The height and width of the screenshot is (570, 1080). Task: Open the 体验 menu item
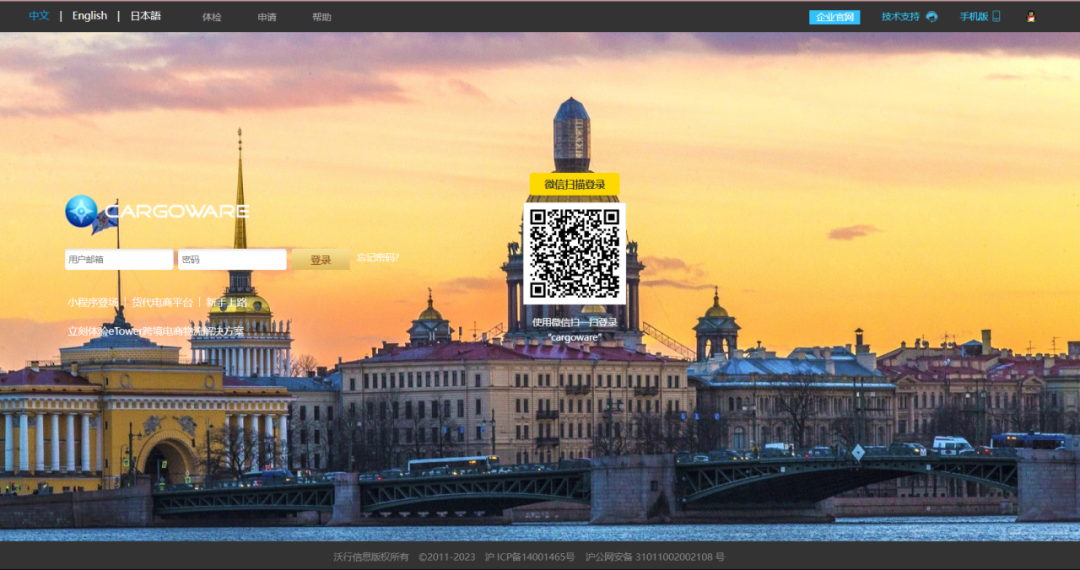point(212,17)
